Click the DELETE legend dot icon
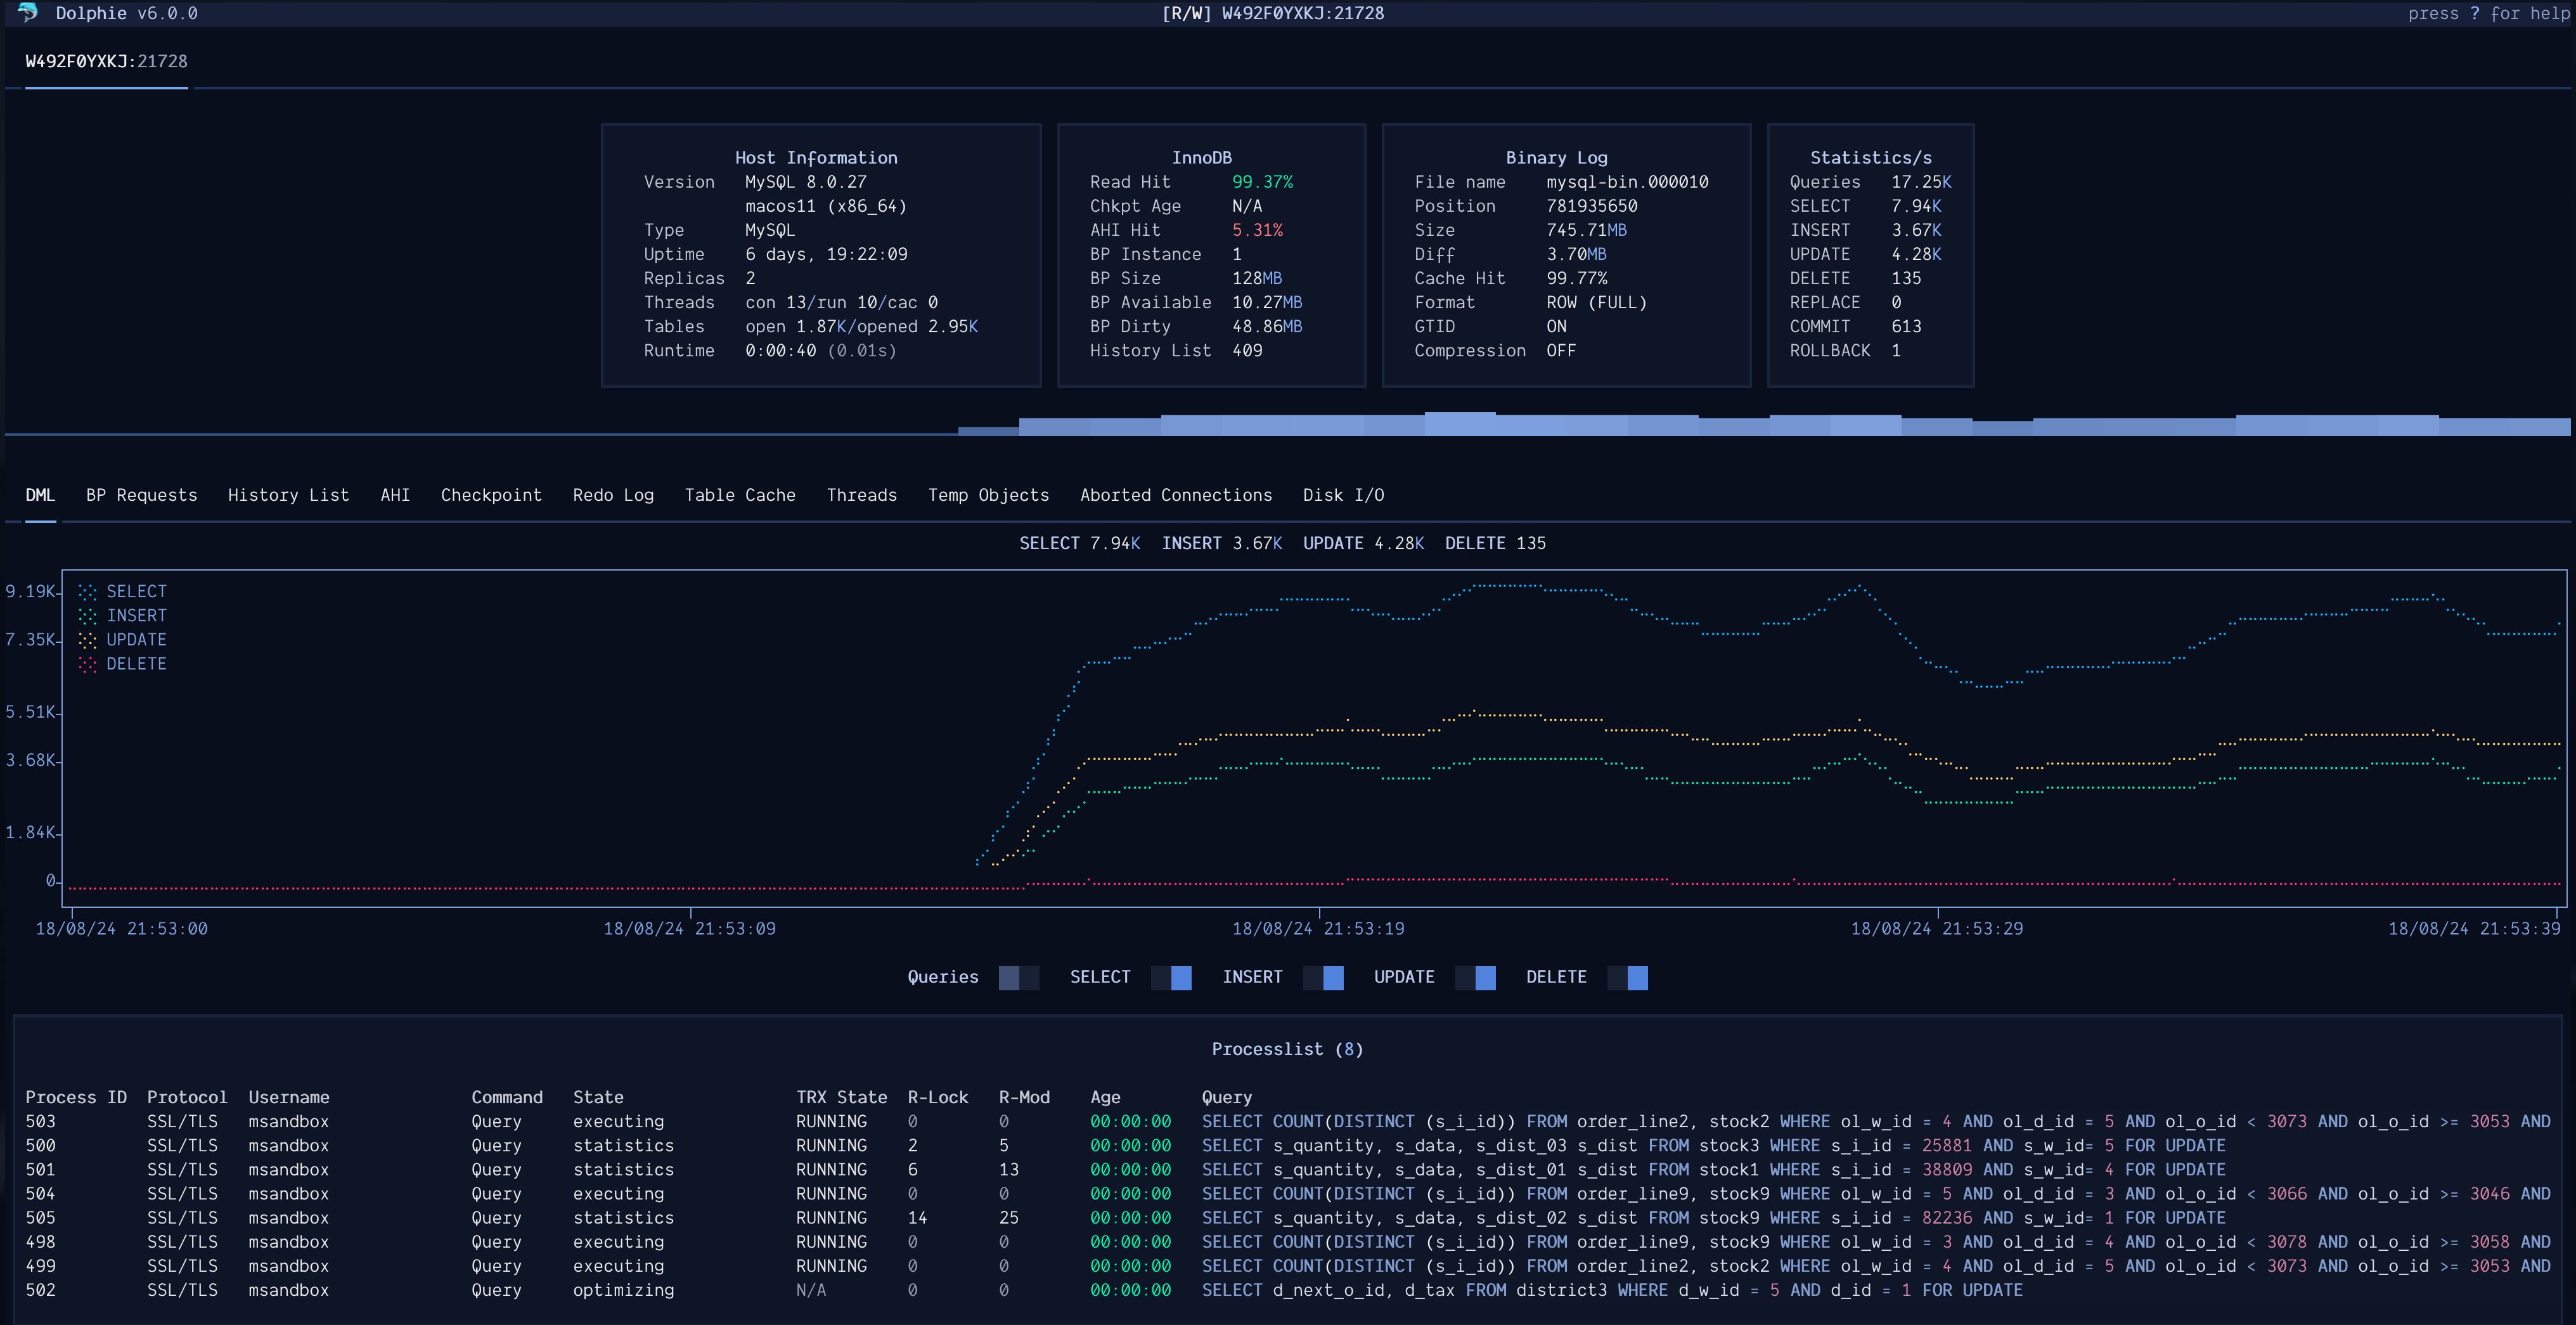Viewport: 2576px width, 1325px height. [87, 664]
